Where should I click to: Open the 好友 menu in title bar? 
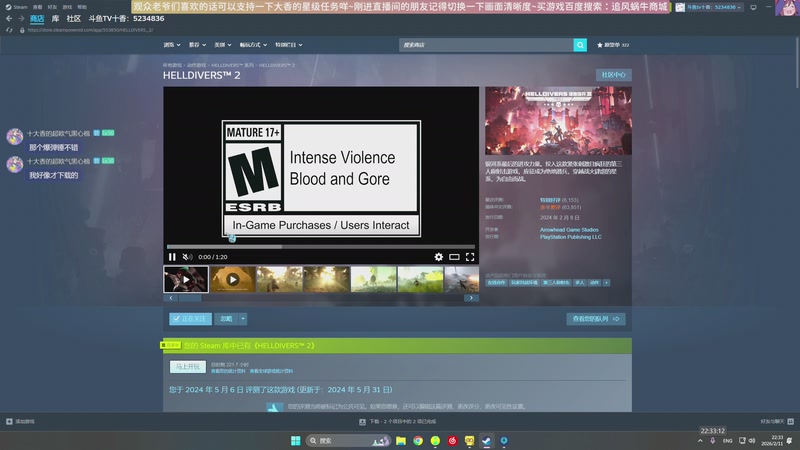click(x=52, y=7)
